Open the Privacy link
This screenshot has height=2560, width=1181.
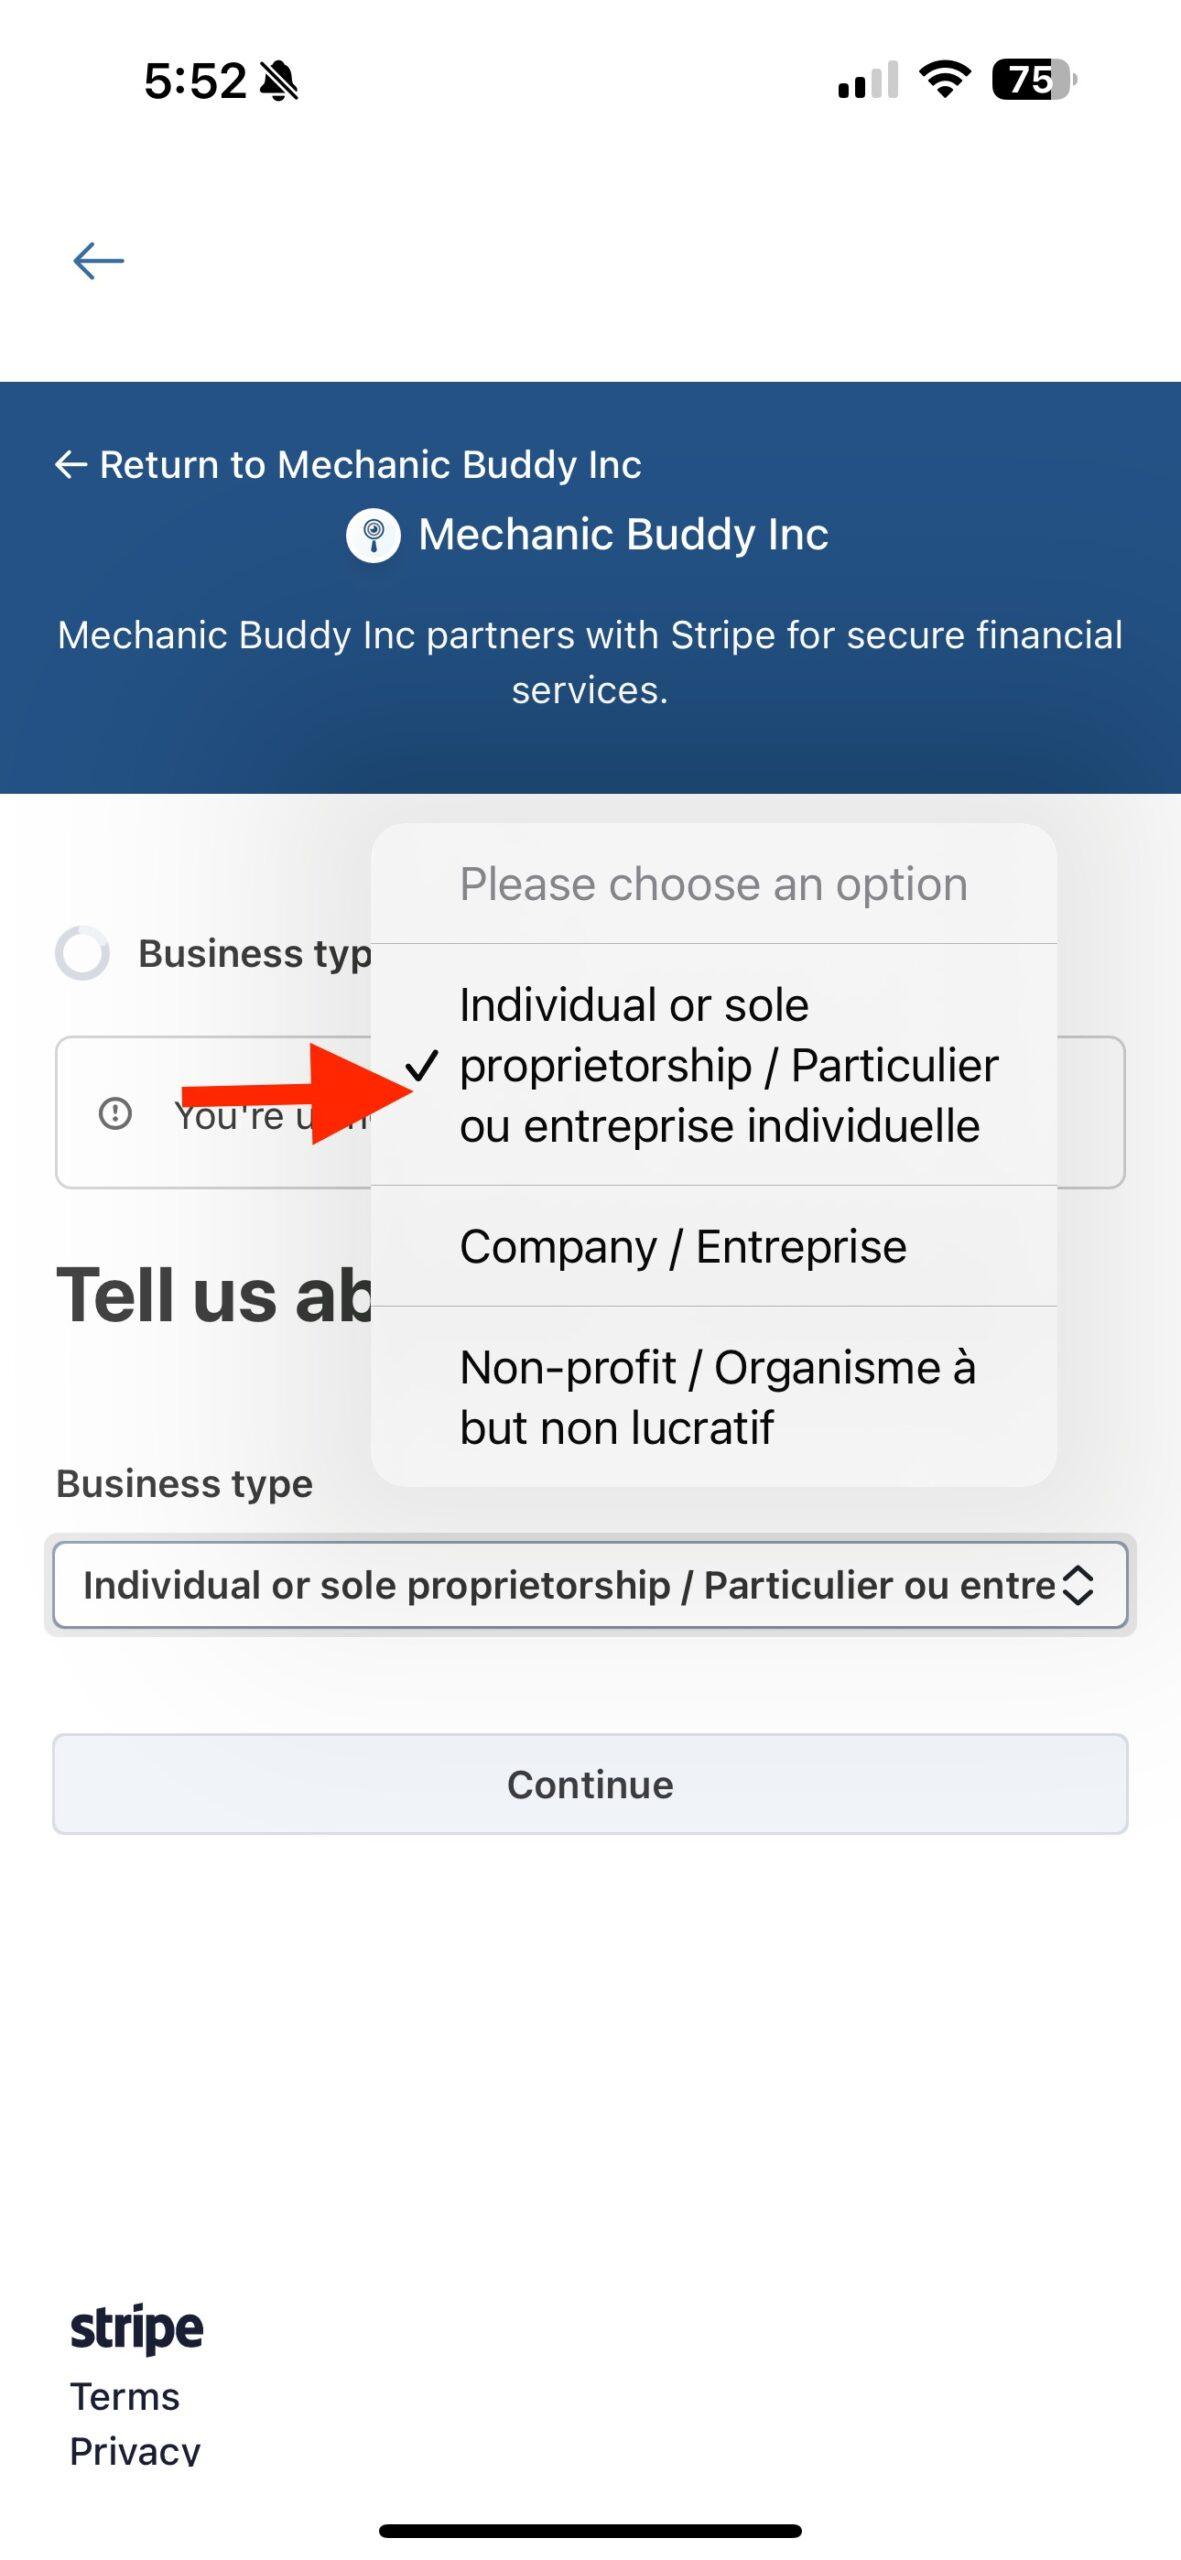point(135,2450)
